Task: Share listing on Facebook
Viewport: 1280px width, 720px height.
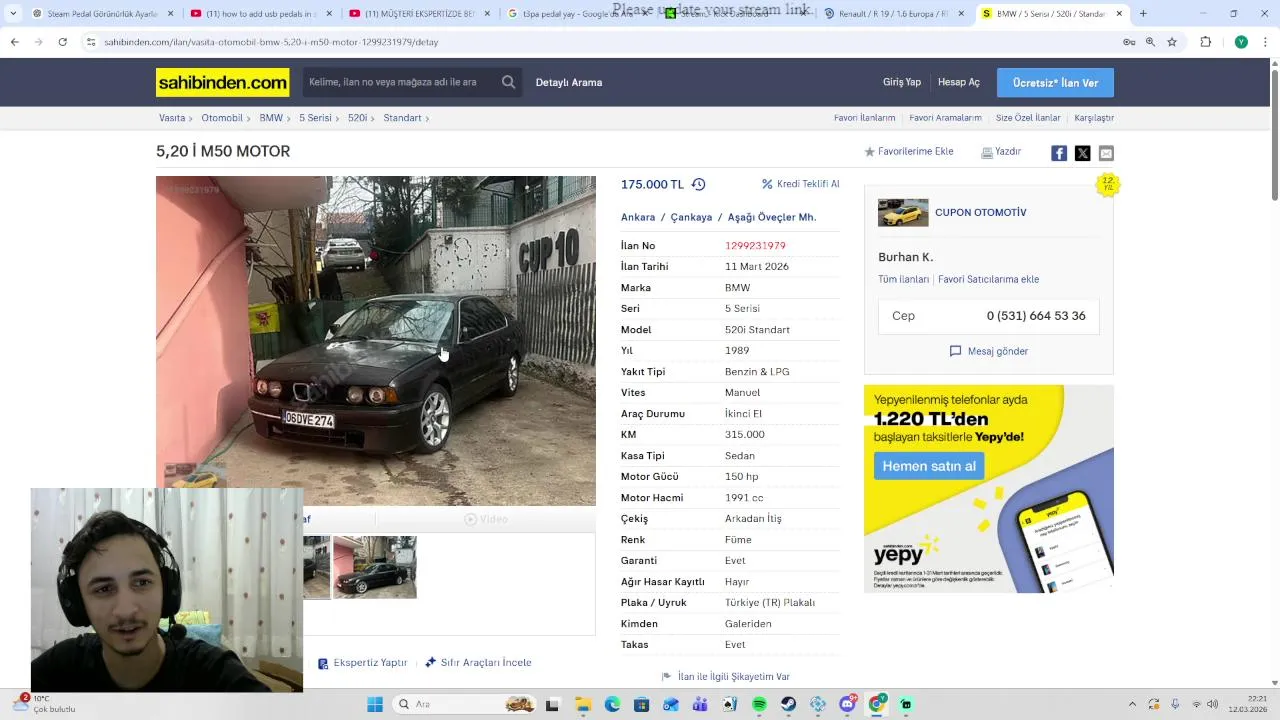Action: pyautogui.click(x=1059, y=153)
